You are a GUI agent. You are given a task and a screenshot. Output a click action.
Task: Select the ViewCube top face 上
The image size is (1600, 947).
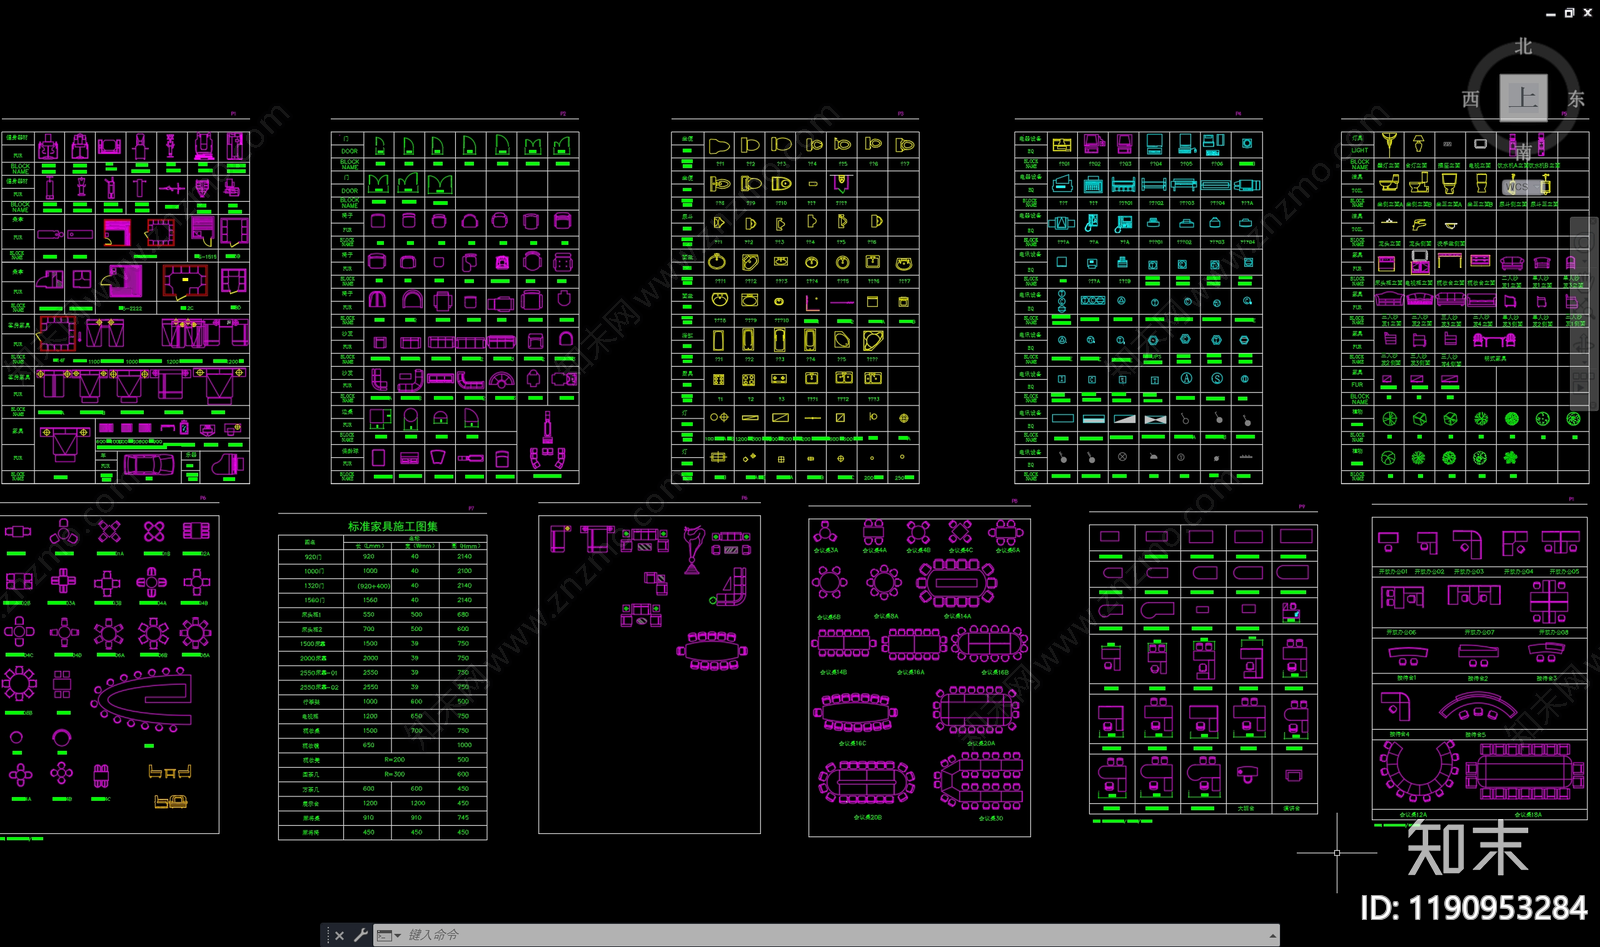(x=1523, y=98)
